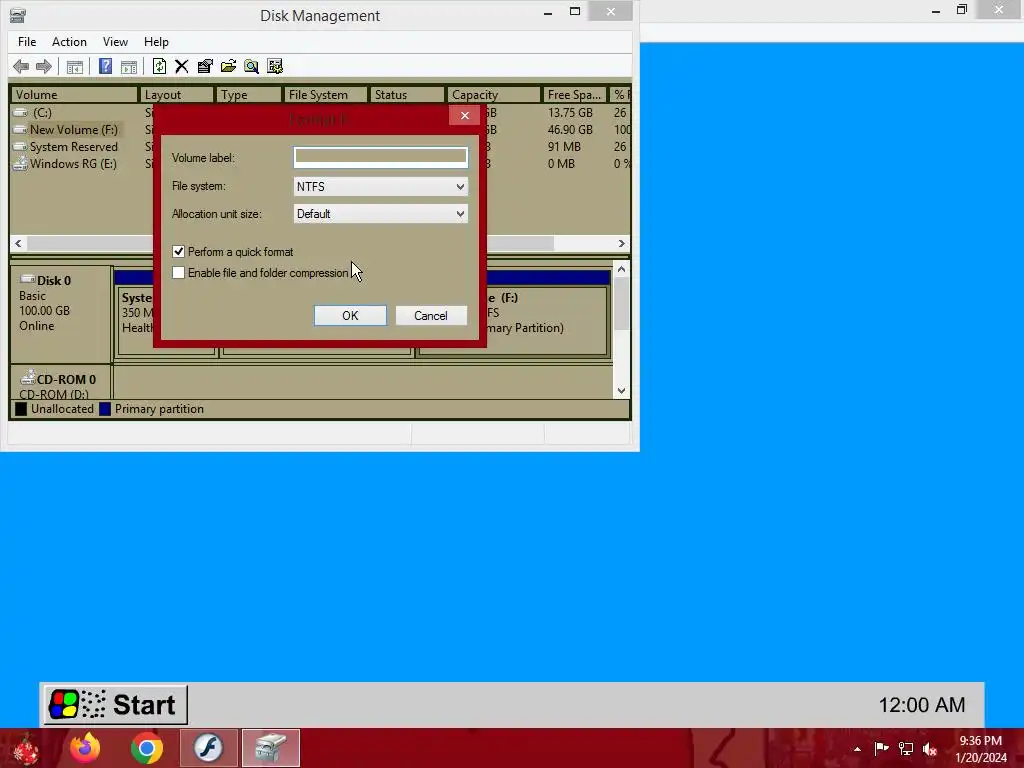Click the Capacity column header
The height and width of the screenshot is (768, 1024).
[494, 95]
